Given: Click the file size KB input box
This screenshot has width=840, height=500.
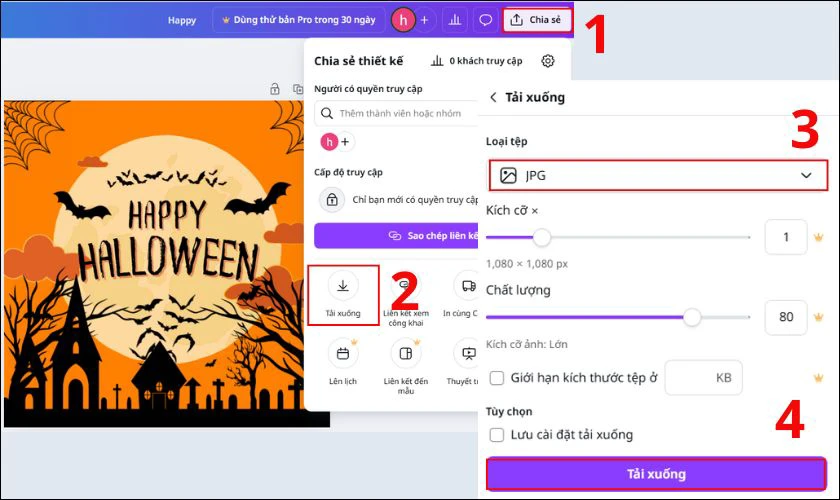Looking at the screenshot, I should coord(703,378).
